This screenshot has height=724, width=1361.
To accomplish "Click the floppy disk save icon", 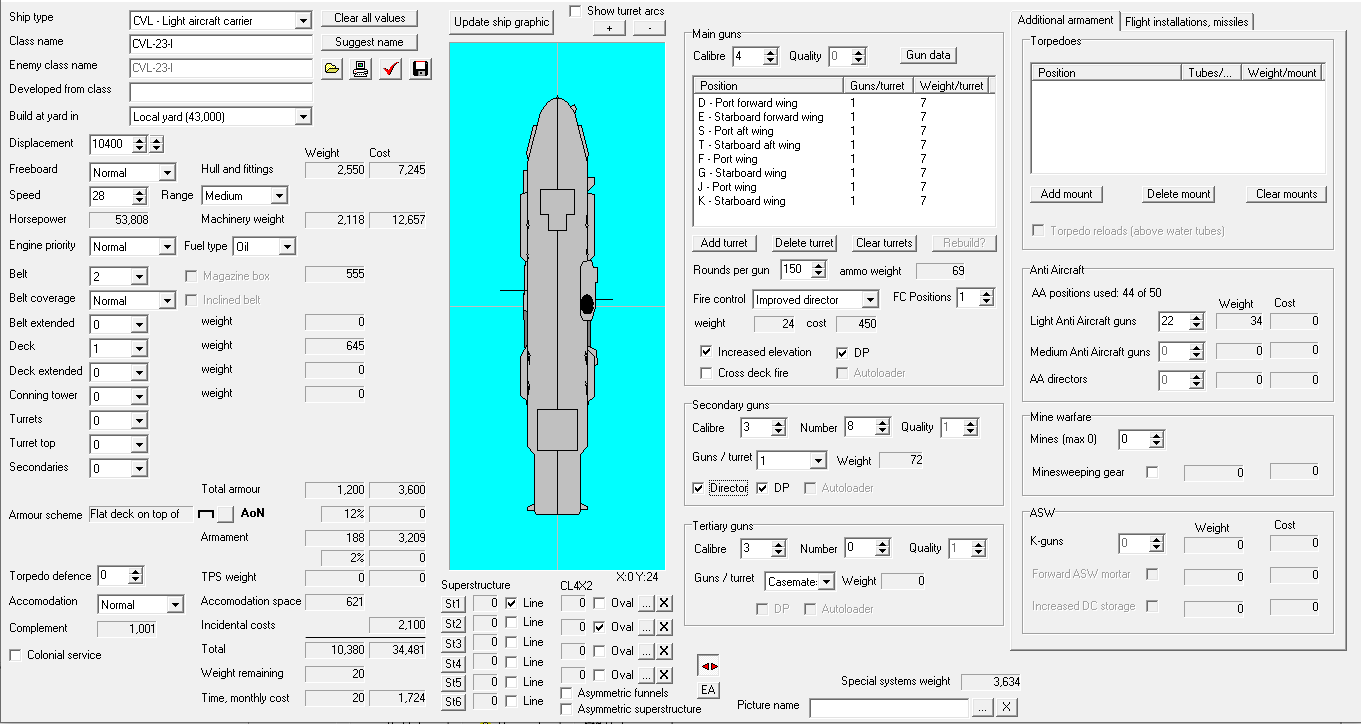I will 420,69.
